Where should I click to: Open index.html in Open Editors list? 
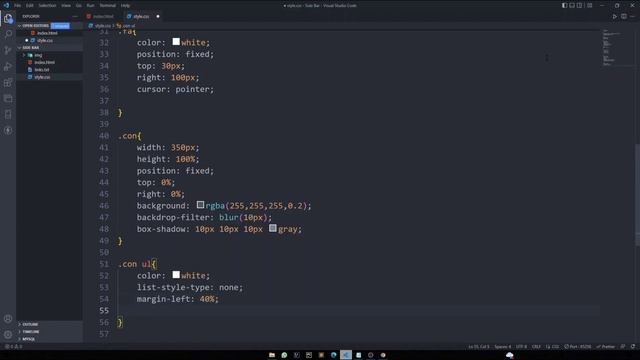[x=47, y=33]
